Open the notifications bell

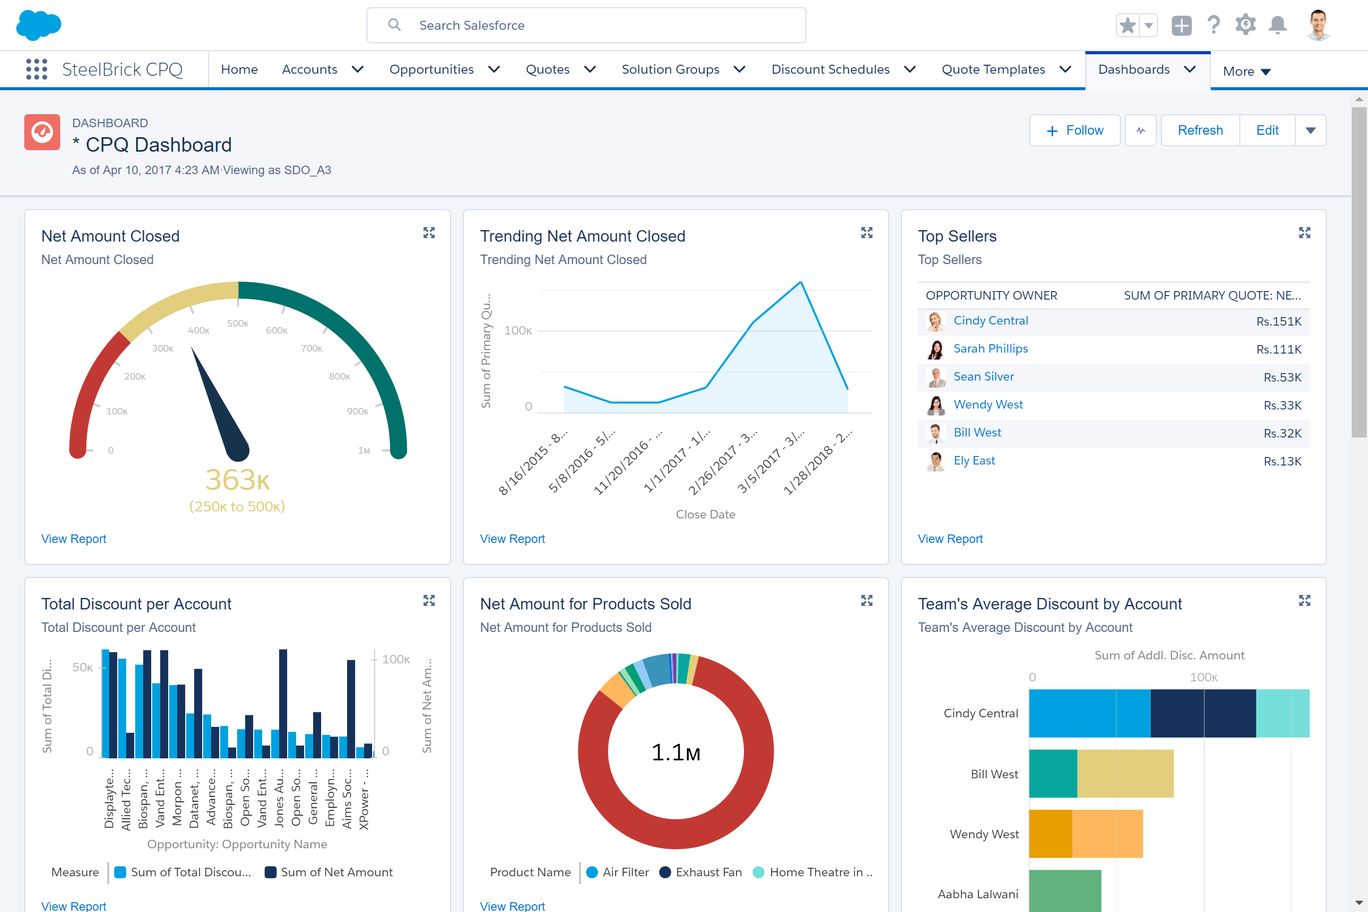pyautogui.click(x=1277, y=25)
